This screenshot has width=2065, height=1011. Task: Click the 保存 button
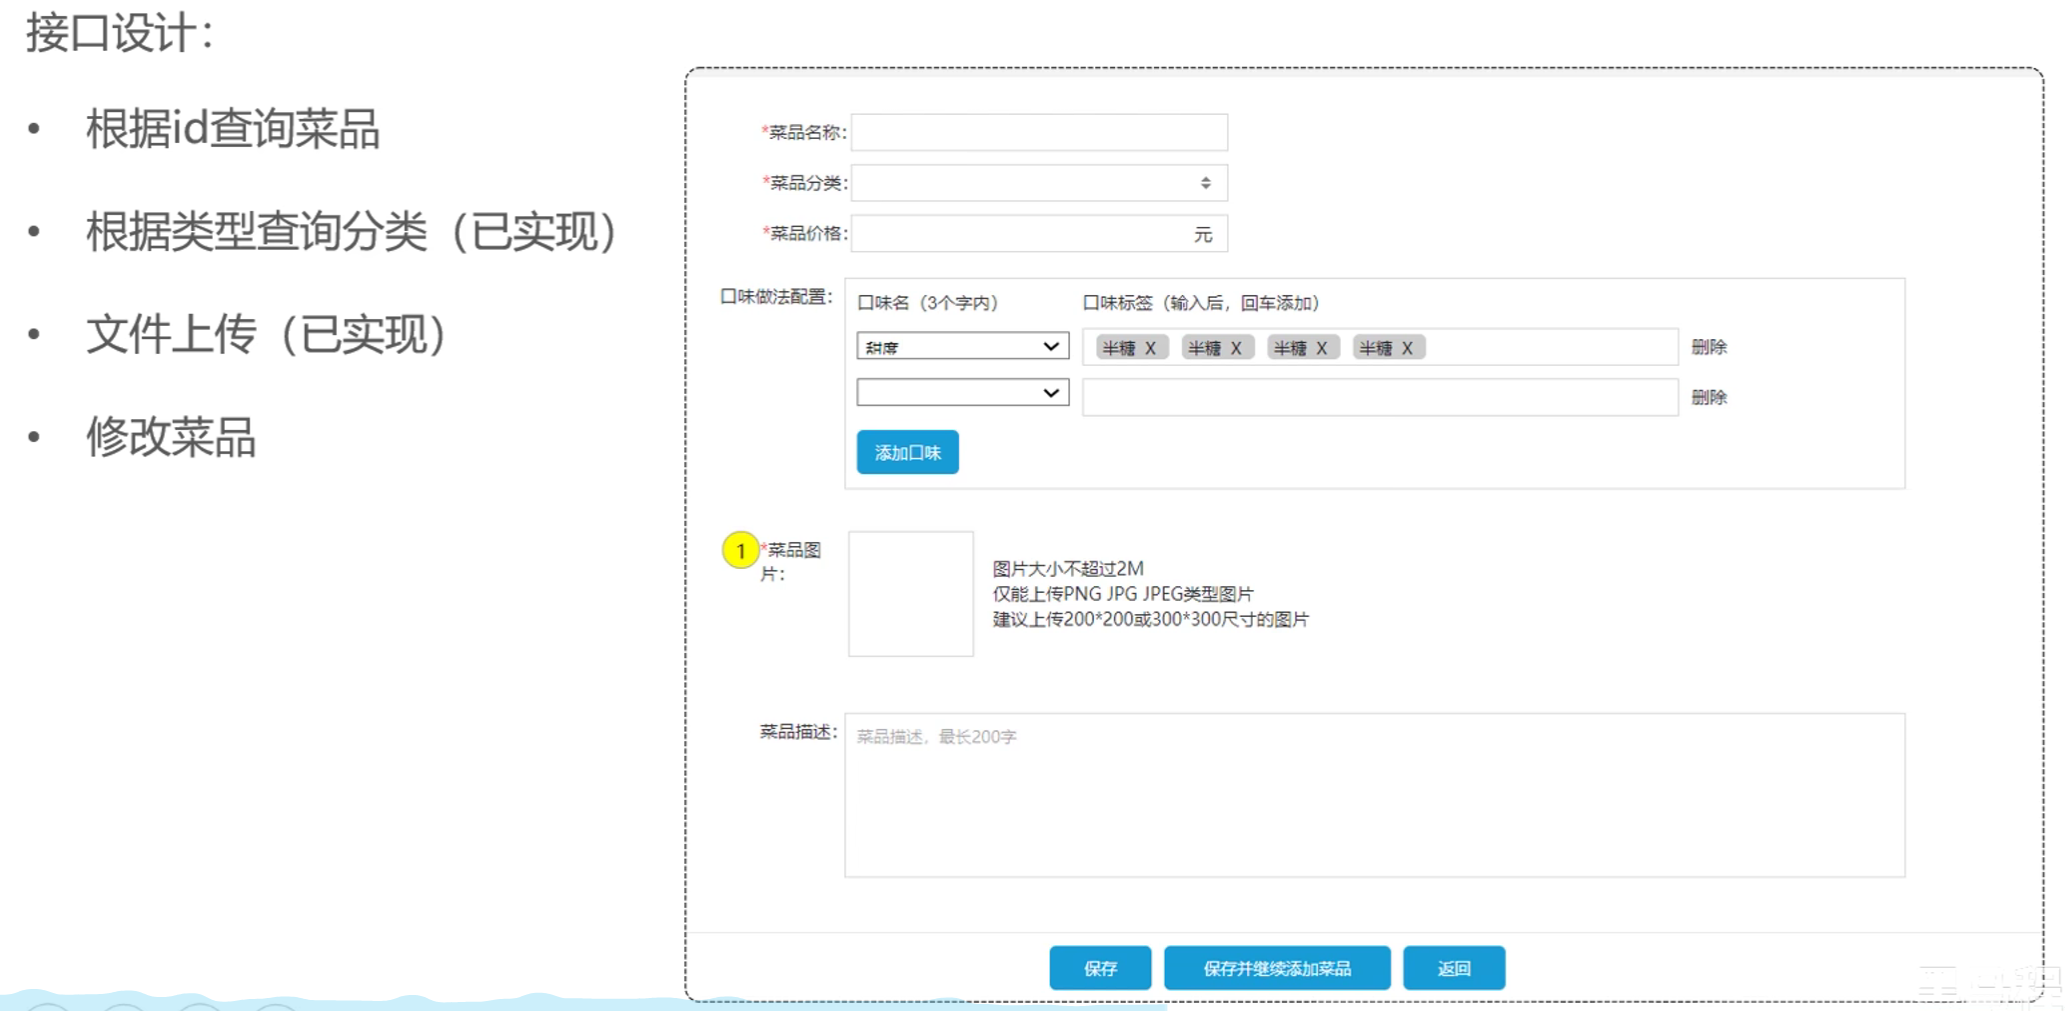click(1099, 968)
